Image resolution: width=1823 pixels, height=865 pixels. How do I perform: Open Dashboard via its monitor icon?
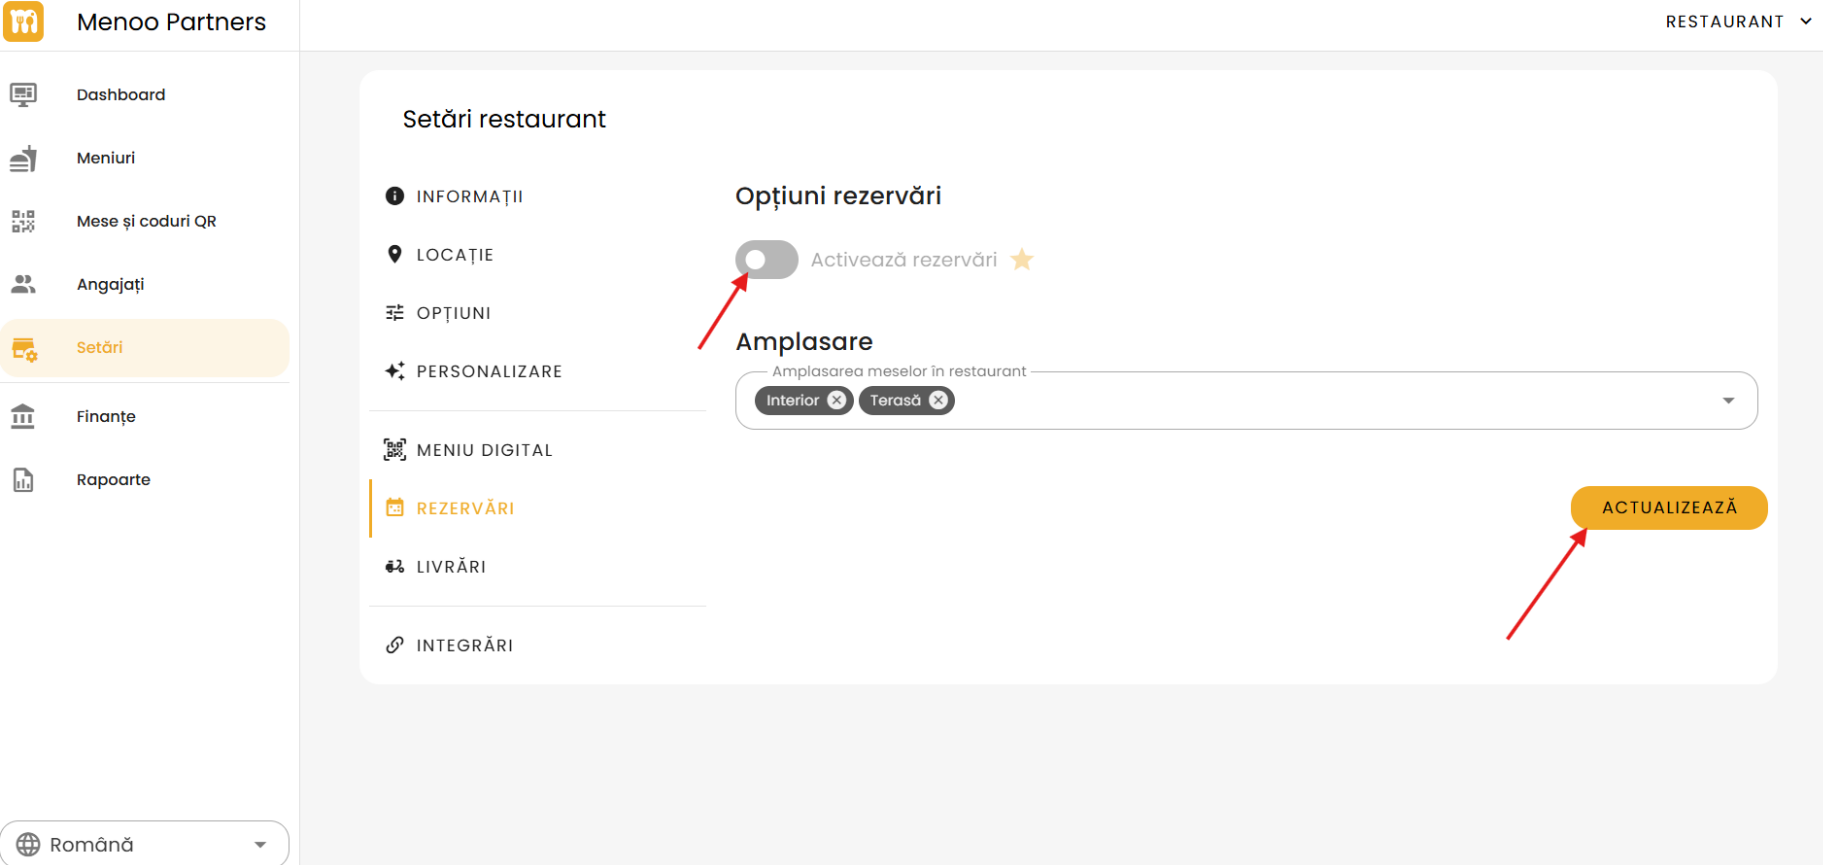point(23,94)
